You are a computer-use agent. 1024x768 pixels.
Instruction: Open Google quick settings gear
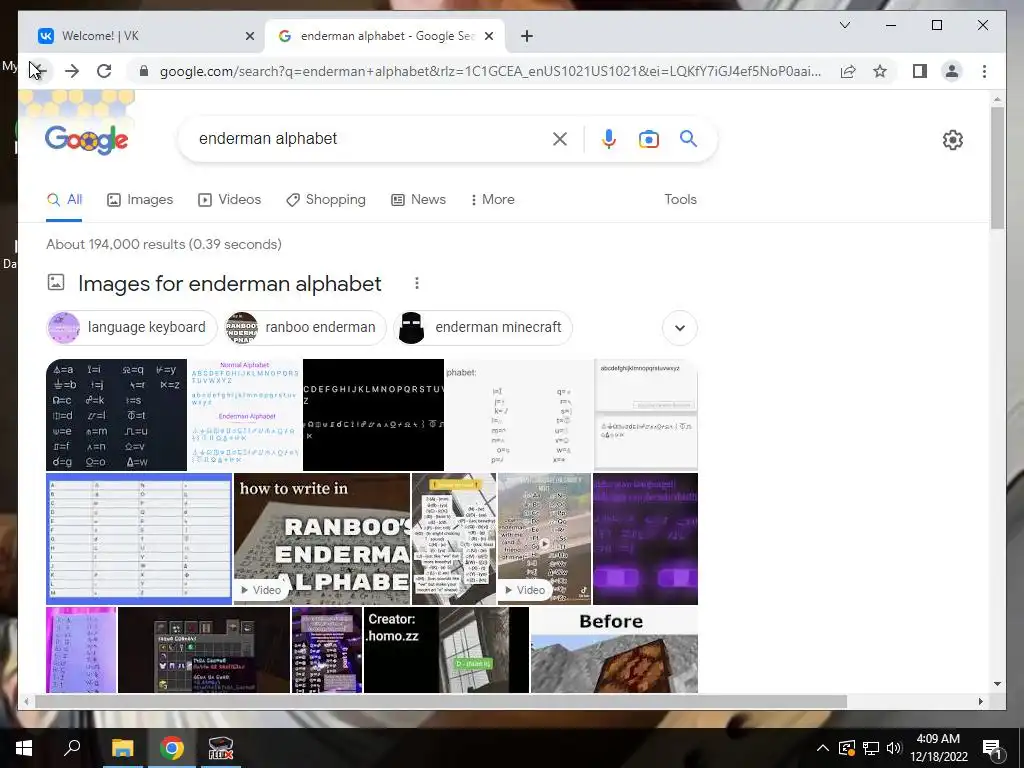point(953,140)
